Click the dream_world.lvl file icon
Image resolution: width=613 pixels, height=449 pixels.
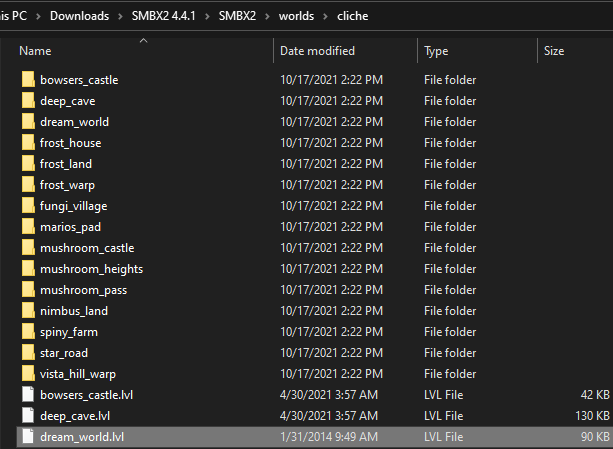(28, 437)
